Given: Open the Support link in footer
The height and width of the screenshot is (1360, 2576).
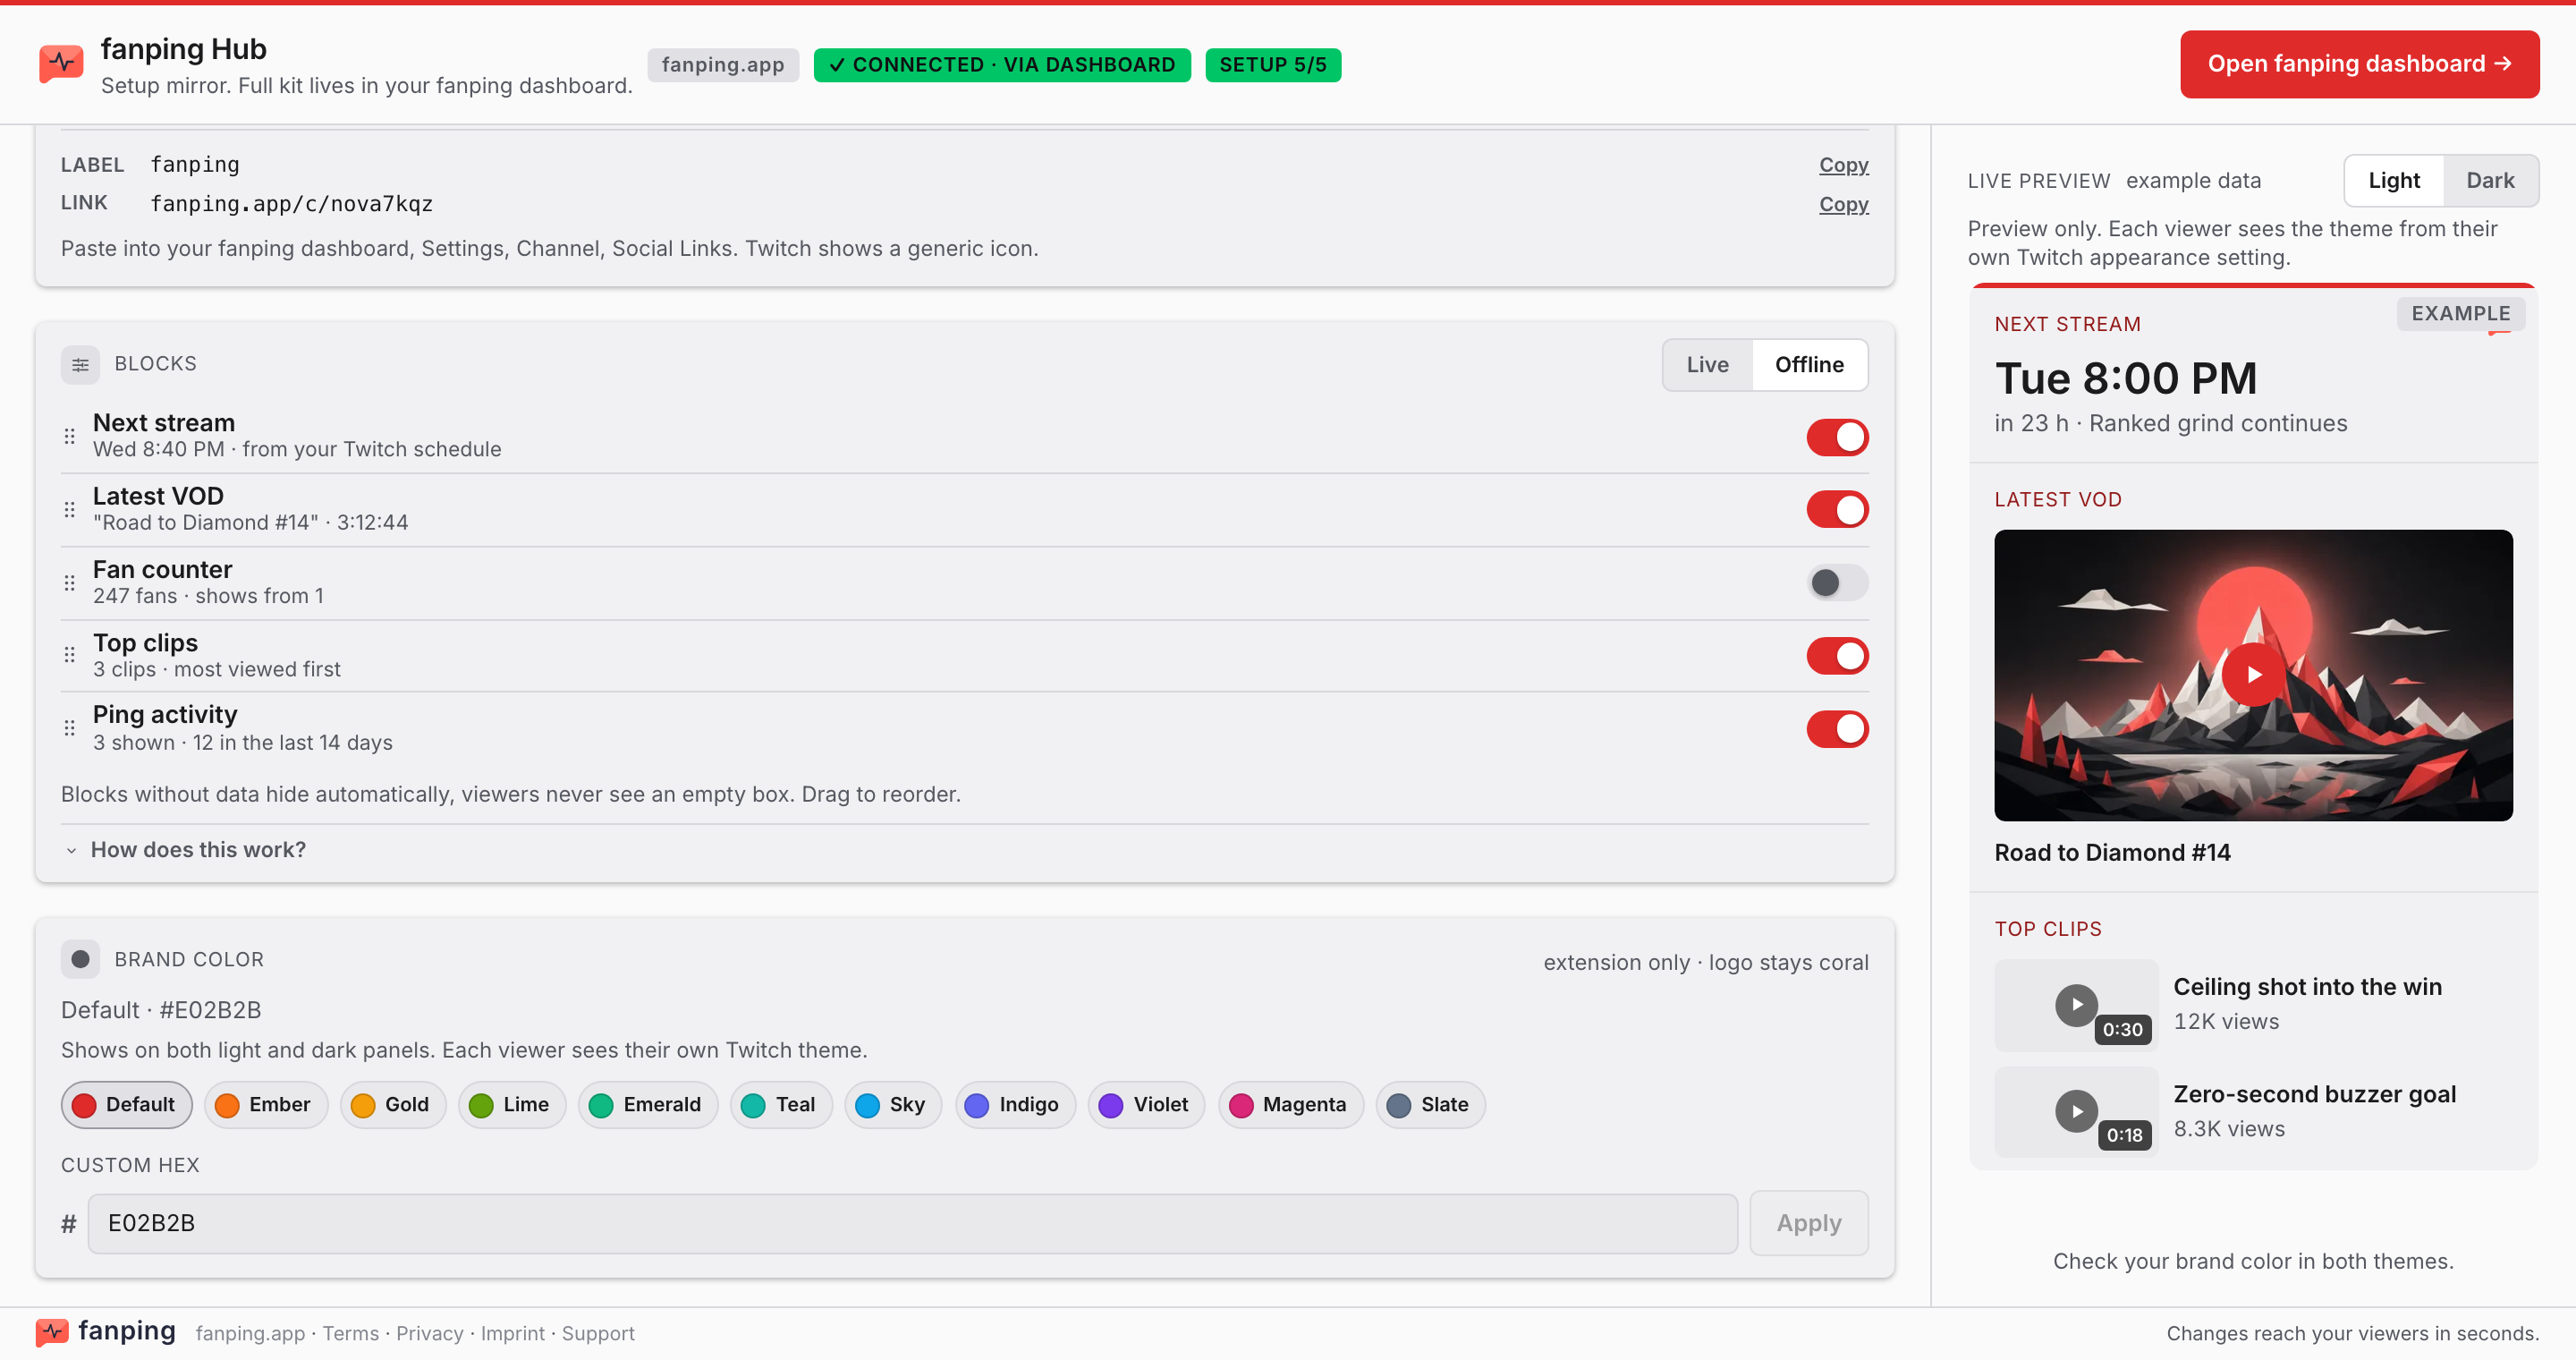Looking at the screenshot, I should tap(598, 1334).
